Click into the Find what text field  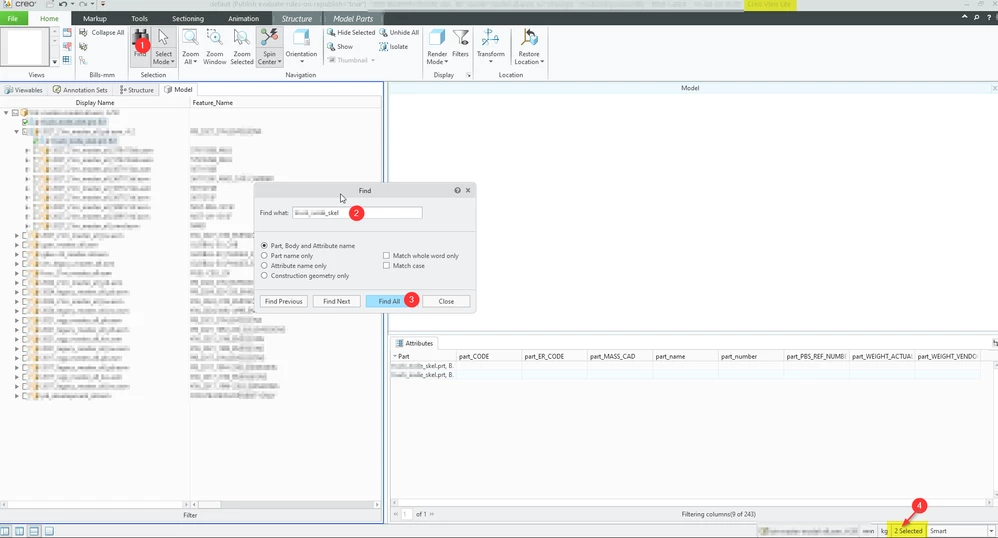pos(357,213)
